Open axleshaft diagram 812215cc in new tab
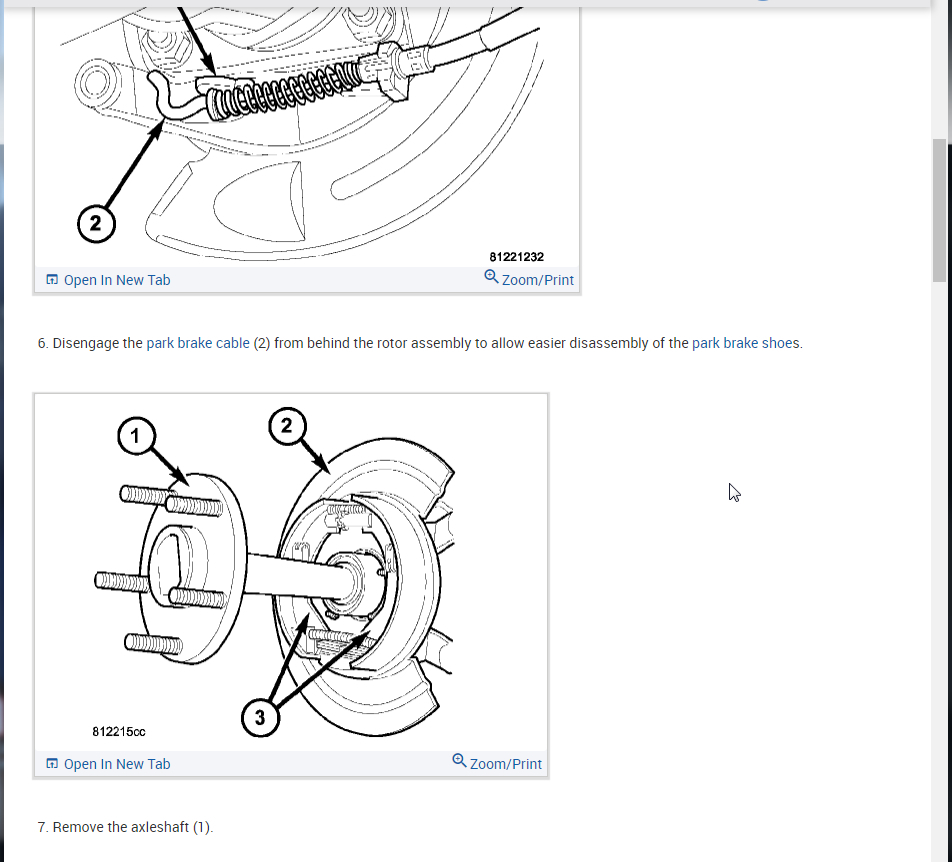 pyautogui.click(x=109, y=764)
